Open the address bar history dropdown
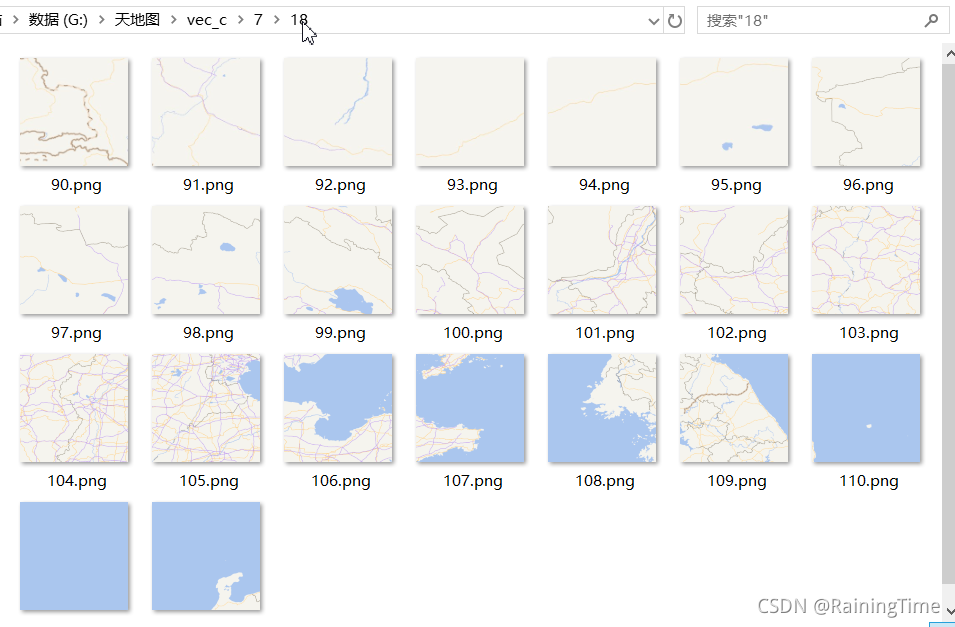955x627 pixels. point(654,21)
